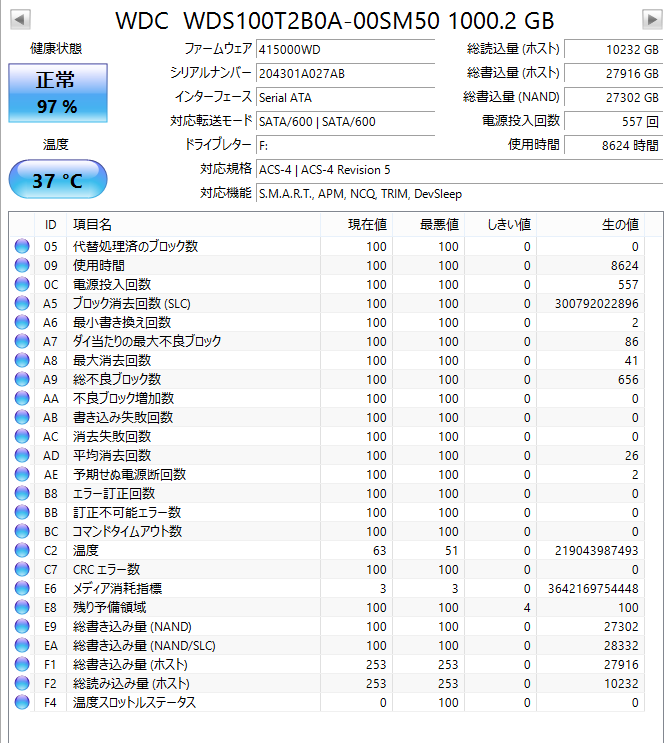
Task: Click raw value 300792022896
Action: point(597,304)
